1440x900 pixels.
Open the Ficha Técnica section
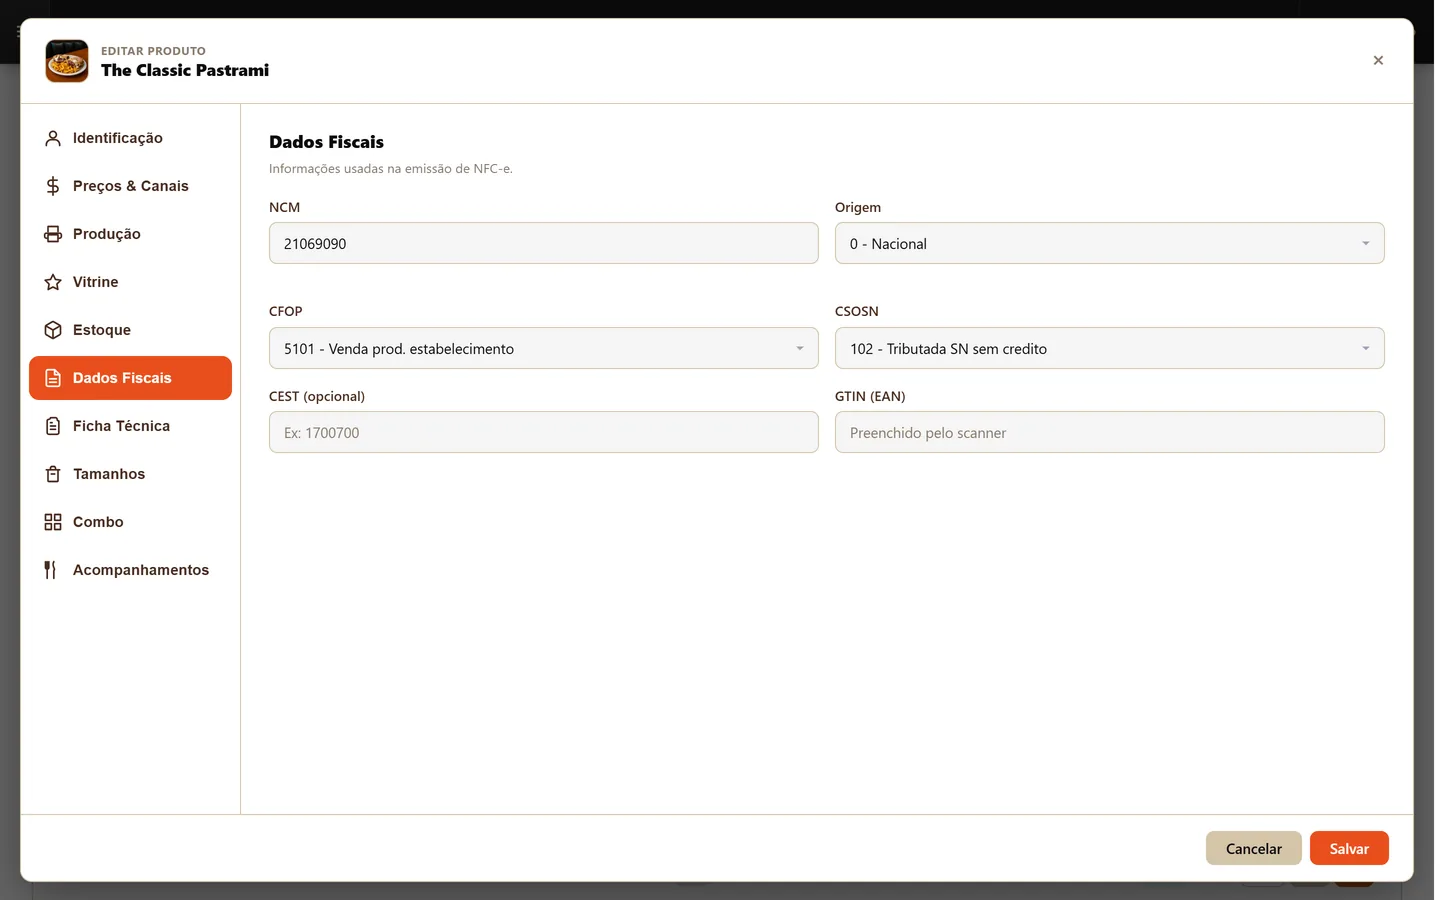coord(130,426)
